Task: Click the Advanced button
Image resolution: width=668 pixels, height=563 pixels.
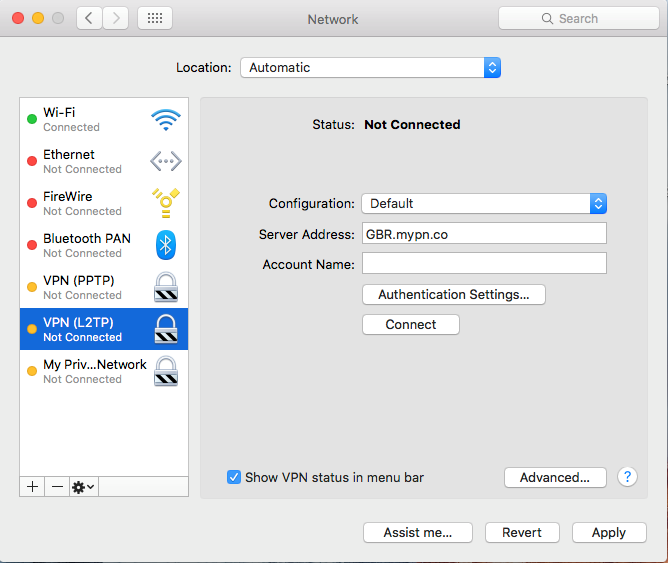Action: (x=555, y=477)
